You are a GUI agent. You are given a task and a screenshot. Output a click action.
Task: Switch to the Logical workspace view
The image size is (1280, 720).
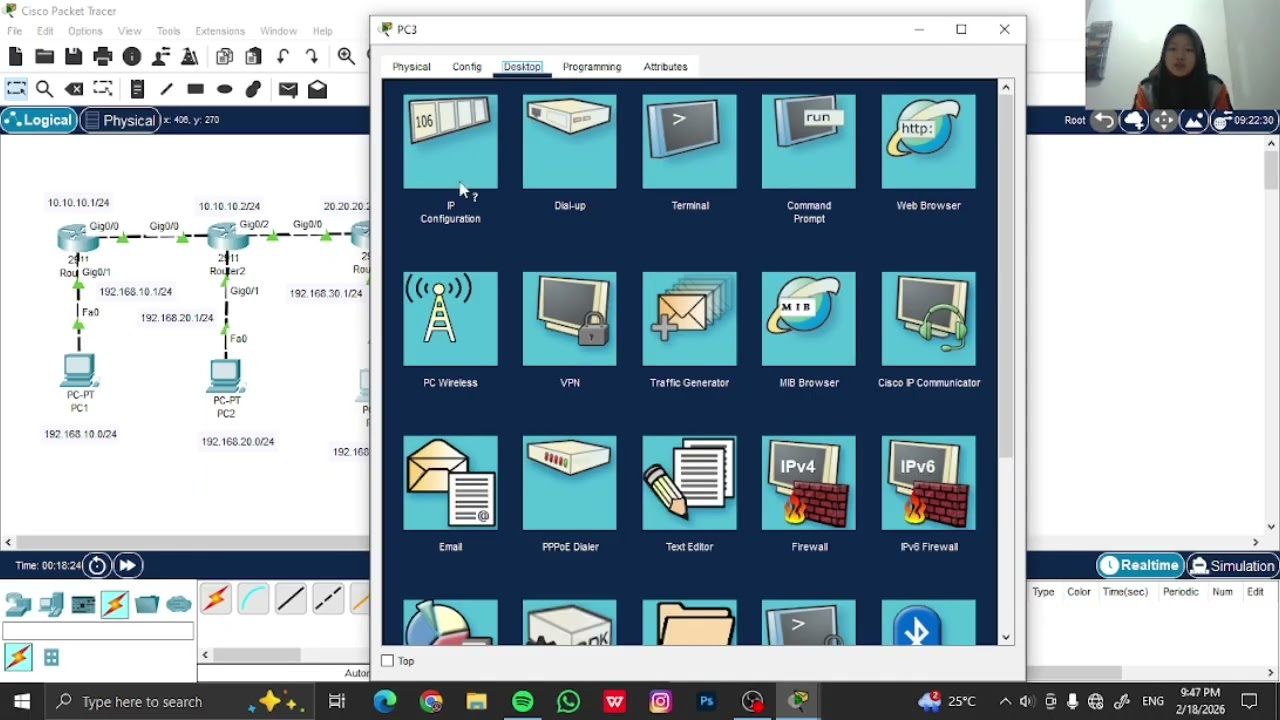38,120
